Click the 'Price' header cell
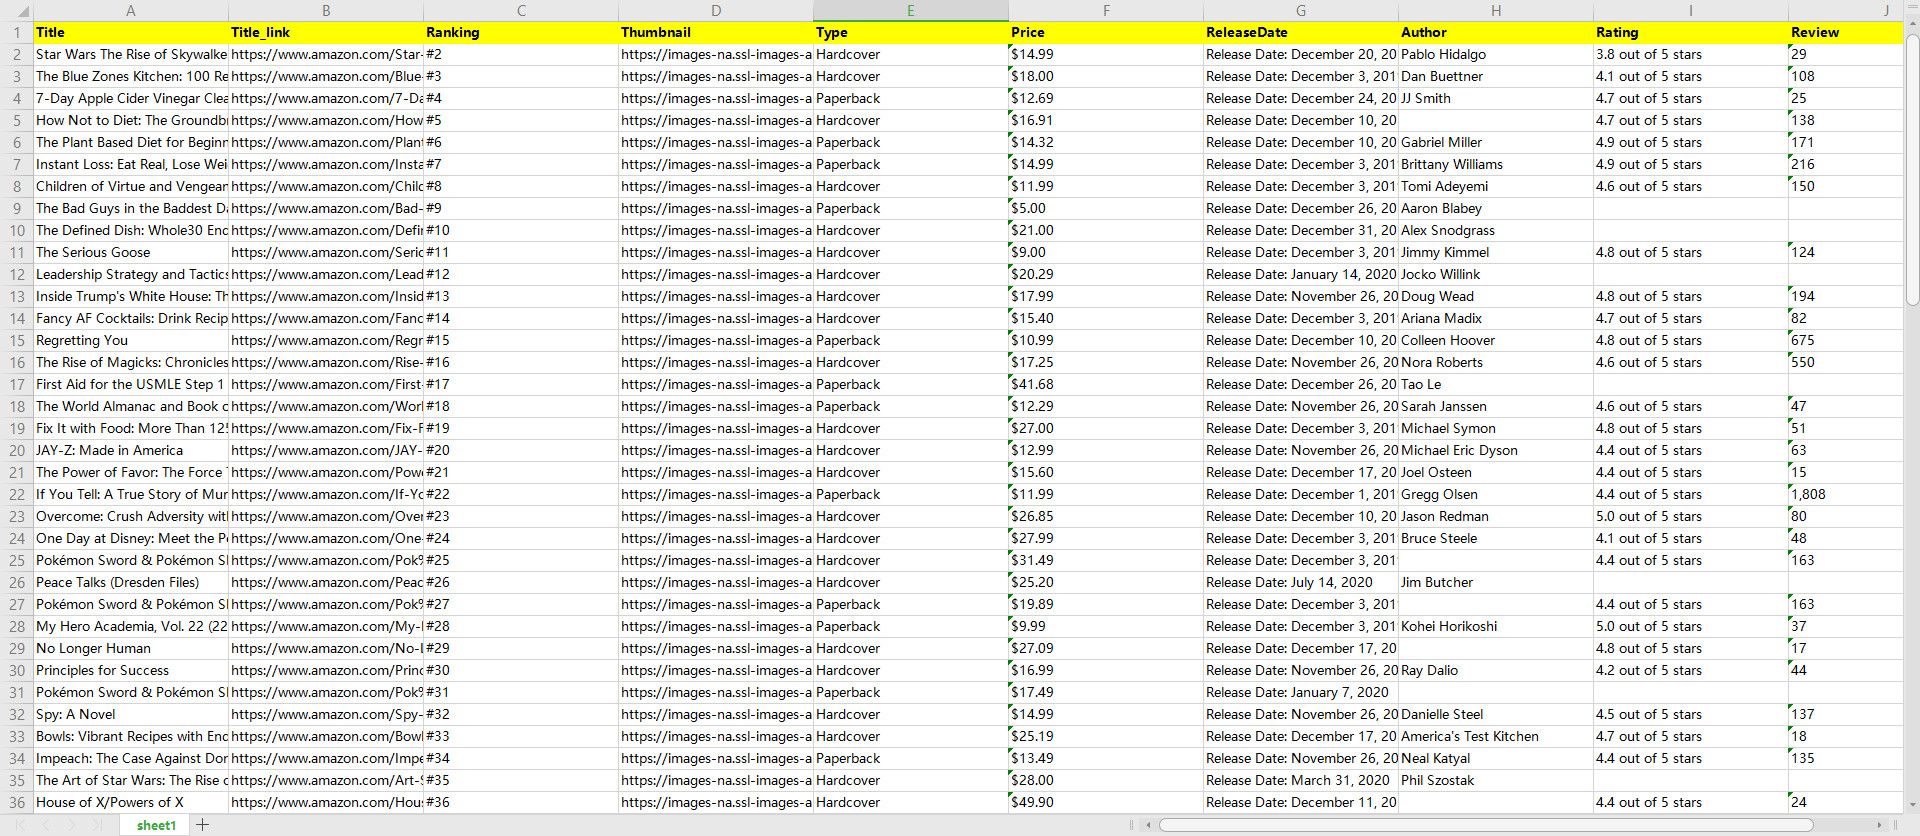The width and height of the screenshot is (1920, 836). 1106,32
